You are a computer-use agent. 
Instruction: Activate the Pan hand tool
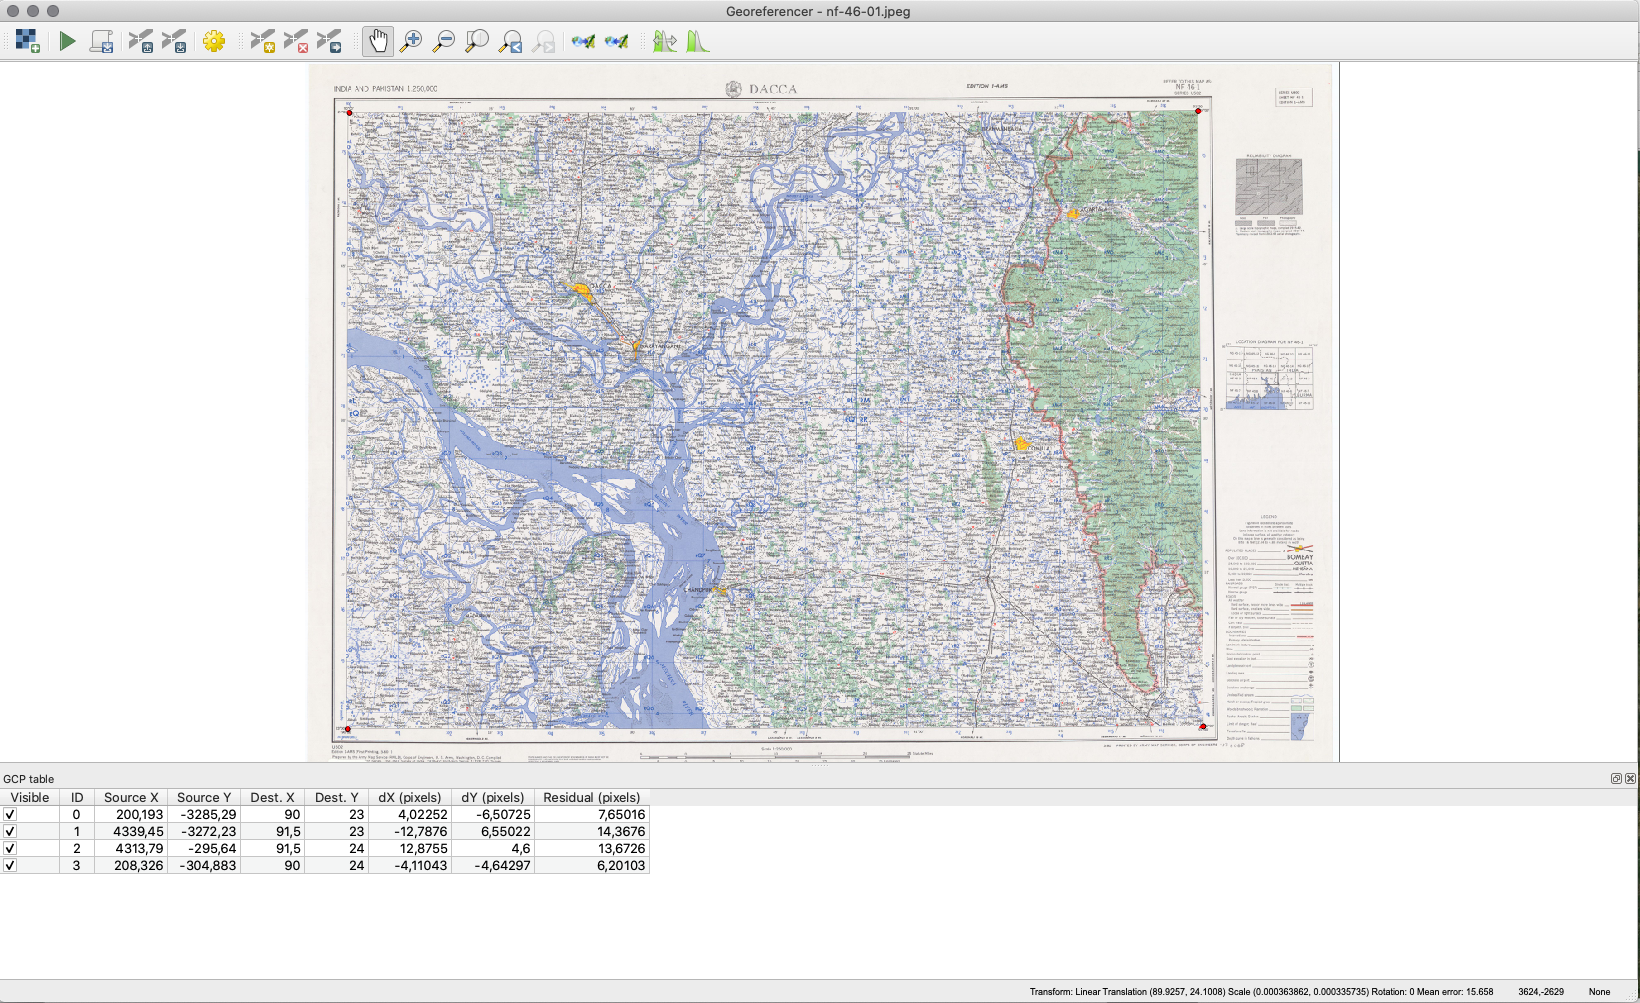[x=378, y=41]
